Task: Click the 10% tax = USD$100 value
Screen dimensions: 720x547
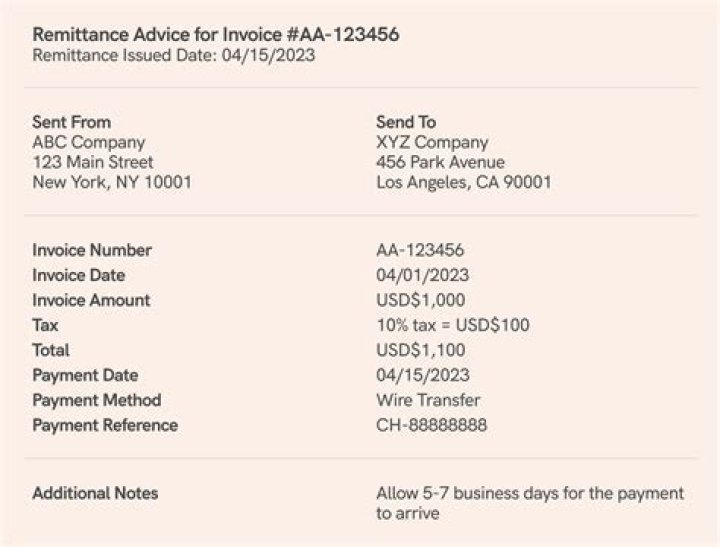Action: point(452,325)
